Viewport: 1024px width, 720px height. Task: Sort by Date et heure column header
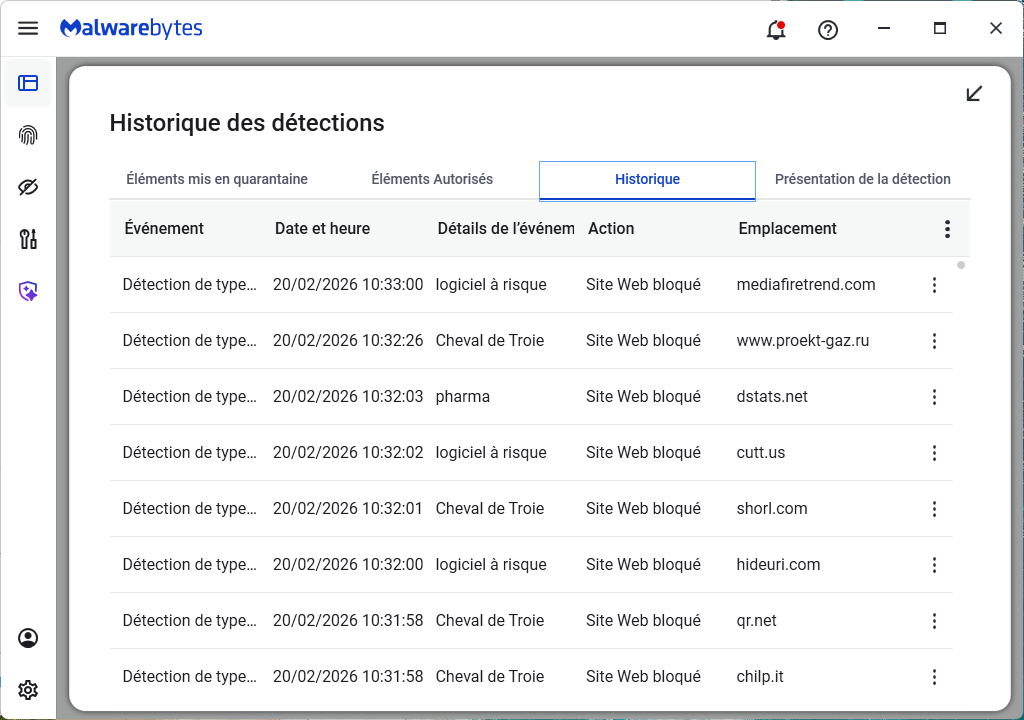pos(322,229)
